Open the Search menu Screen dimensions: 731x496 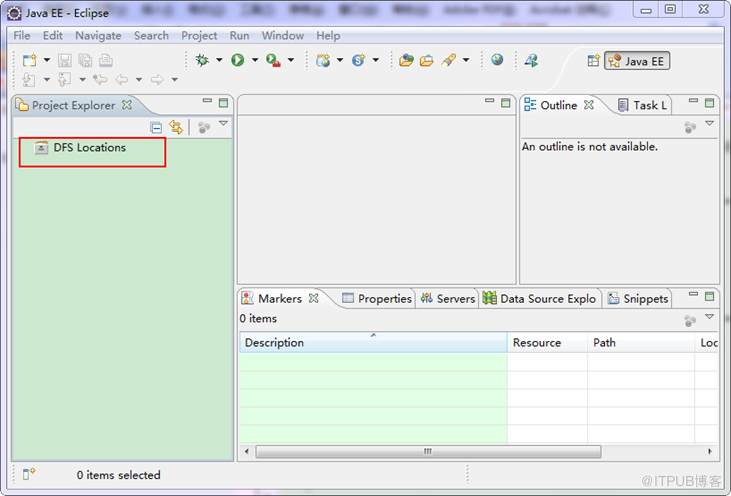tap(152, 35)
